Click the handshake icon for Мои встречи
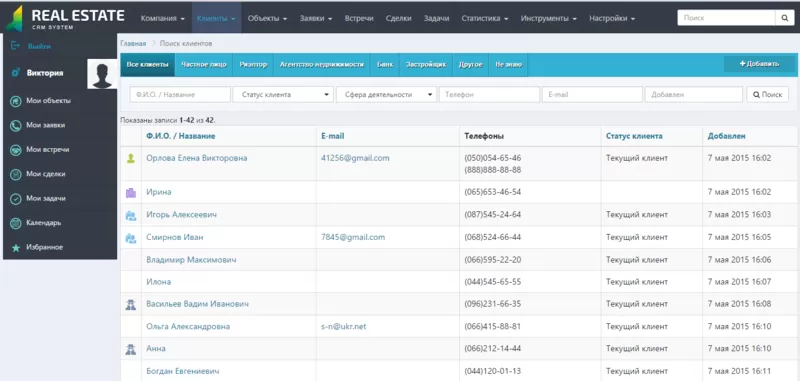 click(16, 150)
